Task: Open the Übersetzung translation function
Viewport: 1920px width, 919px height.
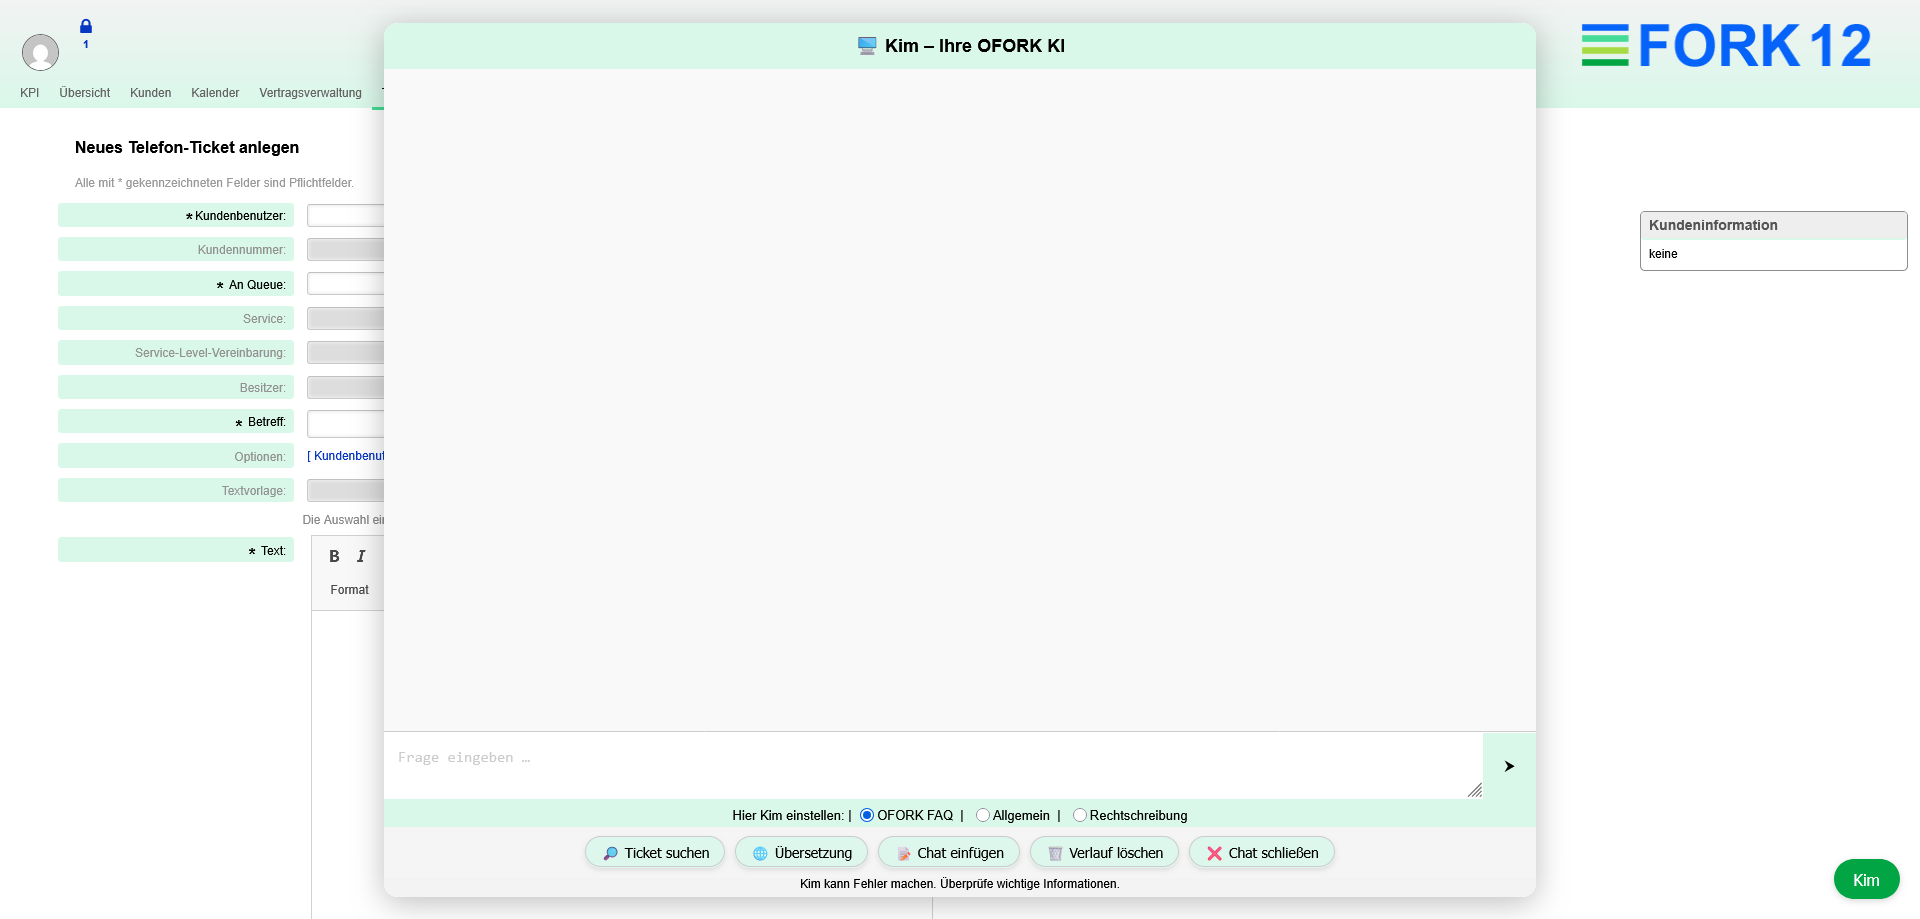Action: tap(801, 853)
